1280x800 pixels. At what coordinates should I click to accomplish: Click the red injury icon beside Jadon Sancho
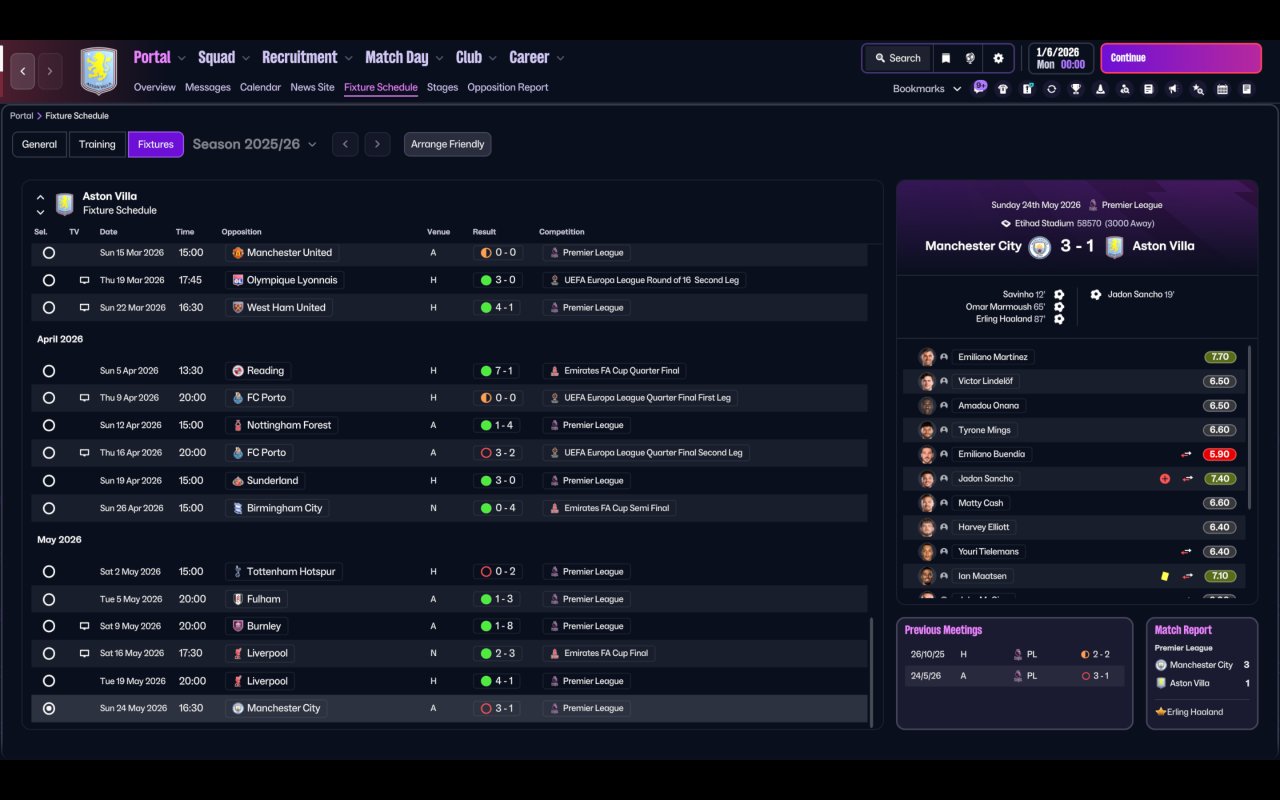[x=1165, y=479]
